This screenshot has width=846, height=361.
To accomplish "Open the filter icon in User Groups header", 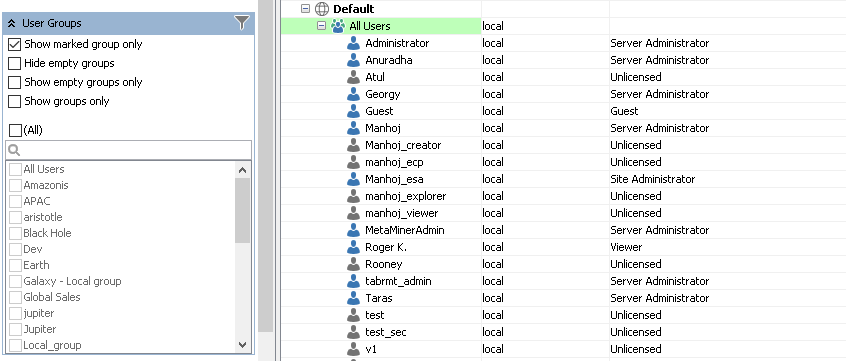I will (x=242, y=23).
